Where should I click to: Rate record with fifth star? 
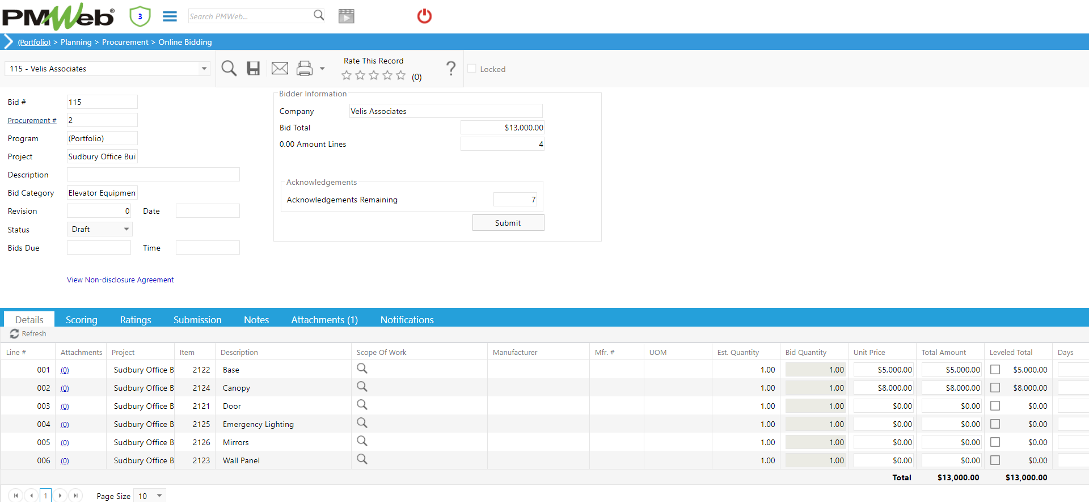(400, 76)
